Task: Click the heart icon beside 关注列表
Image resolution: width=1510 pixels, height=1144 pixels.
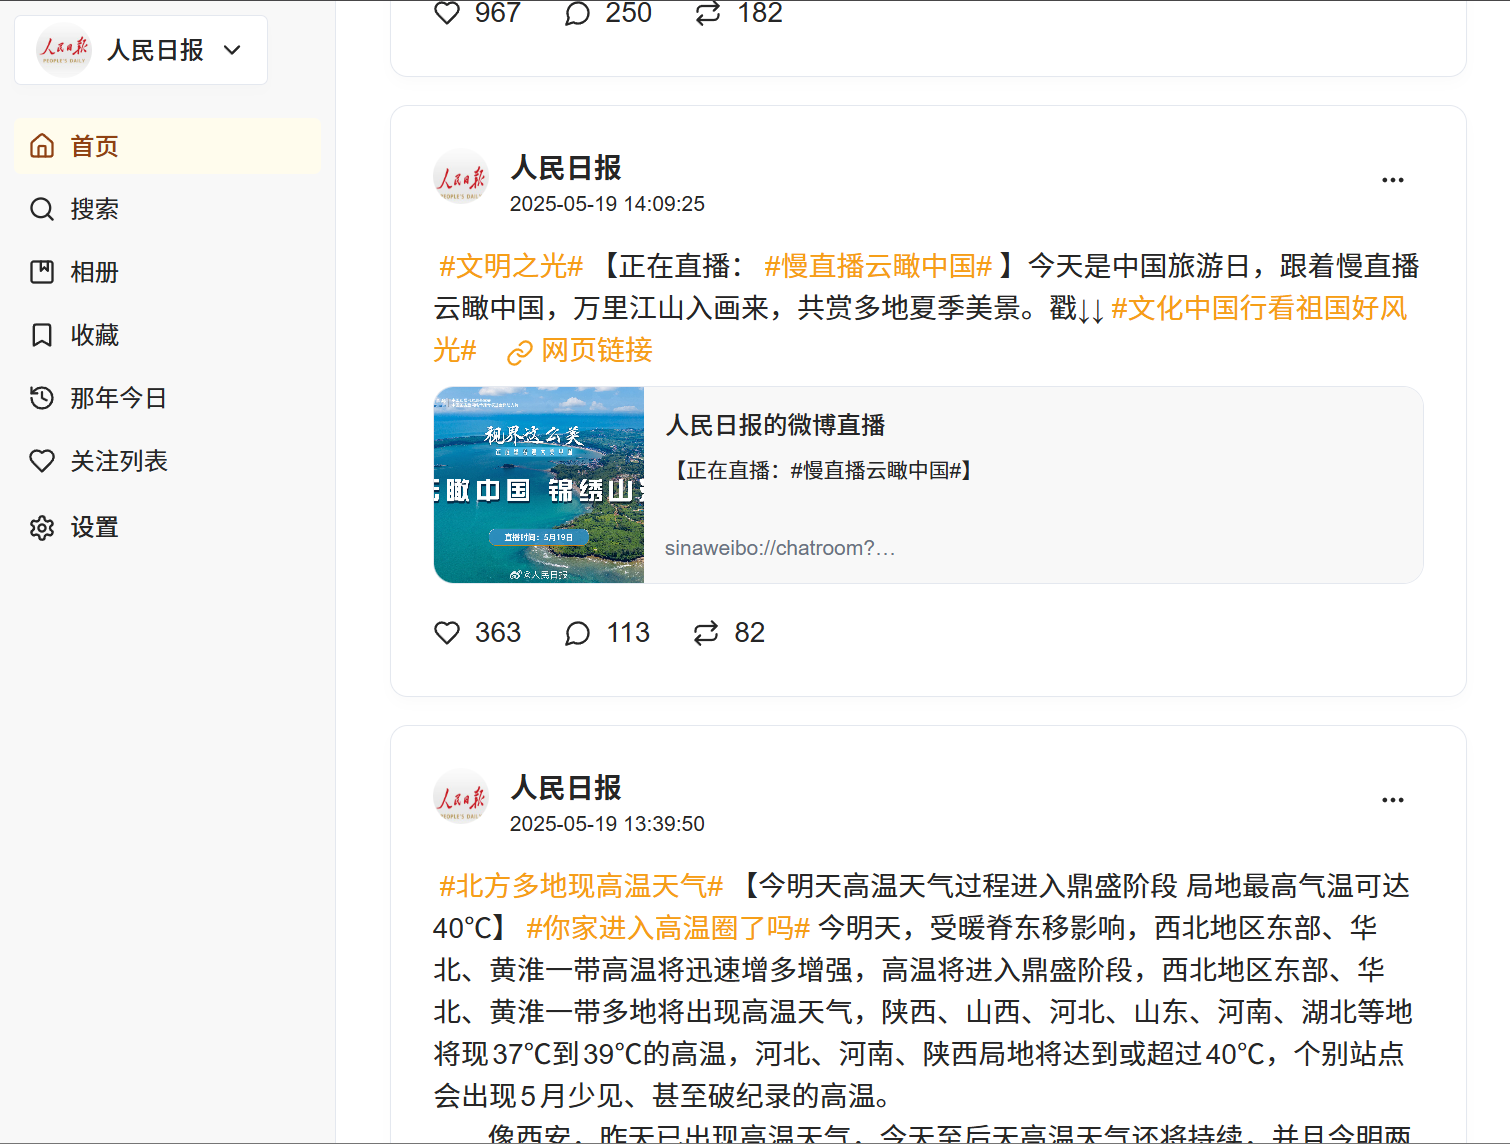Action: pos(42,461)
